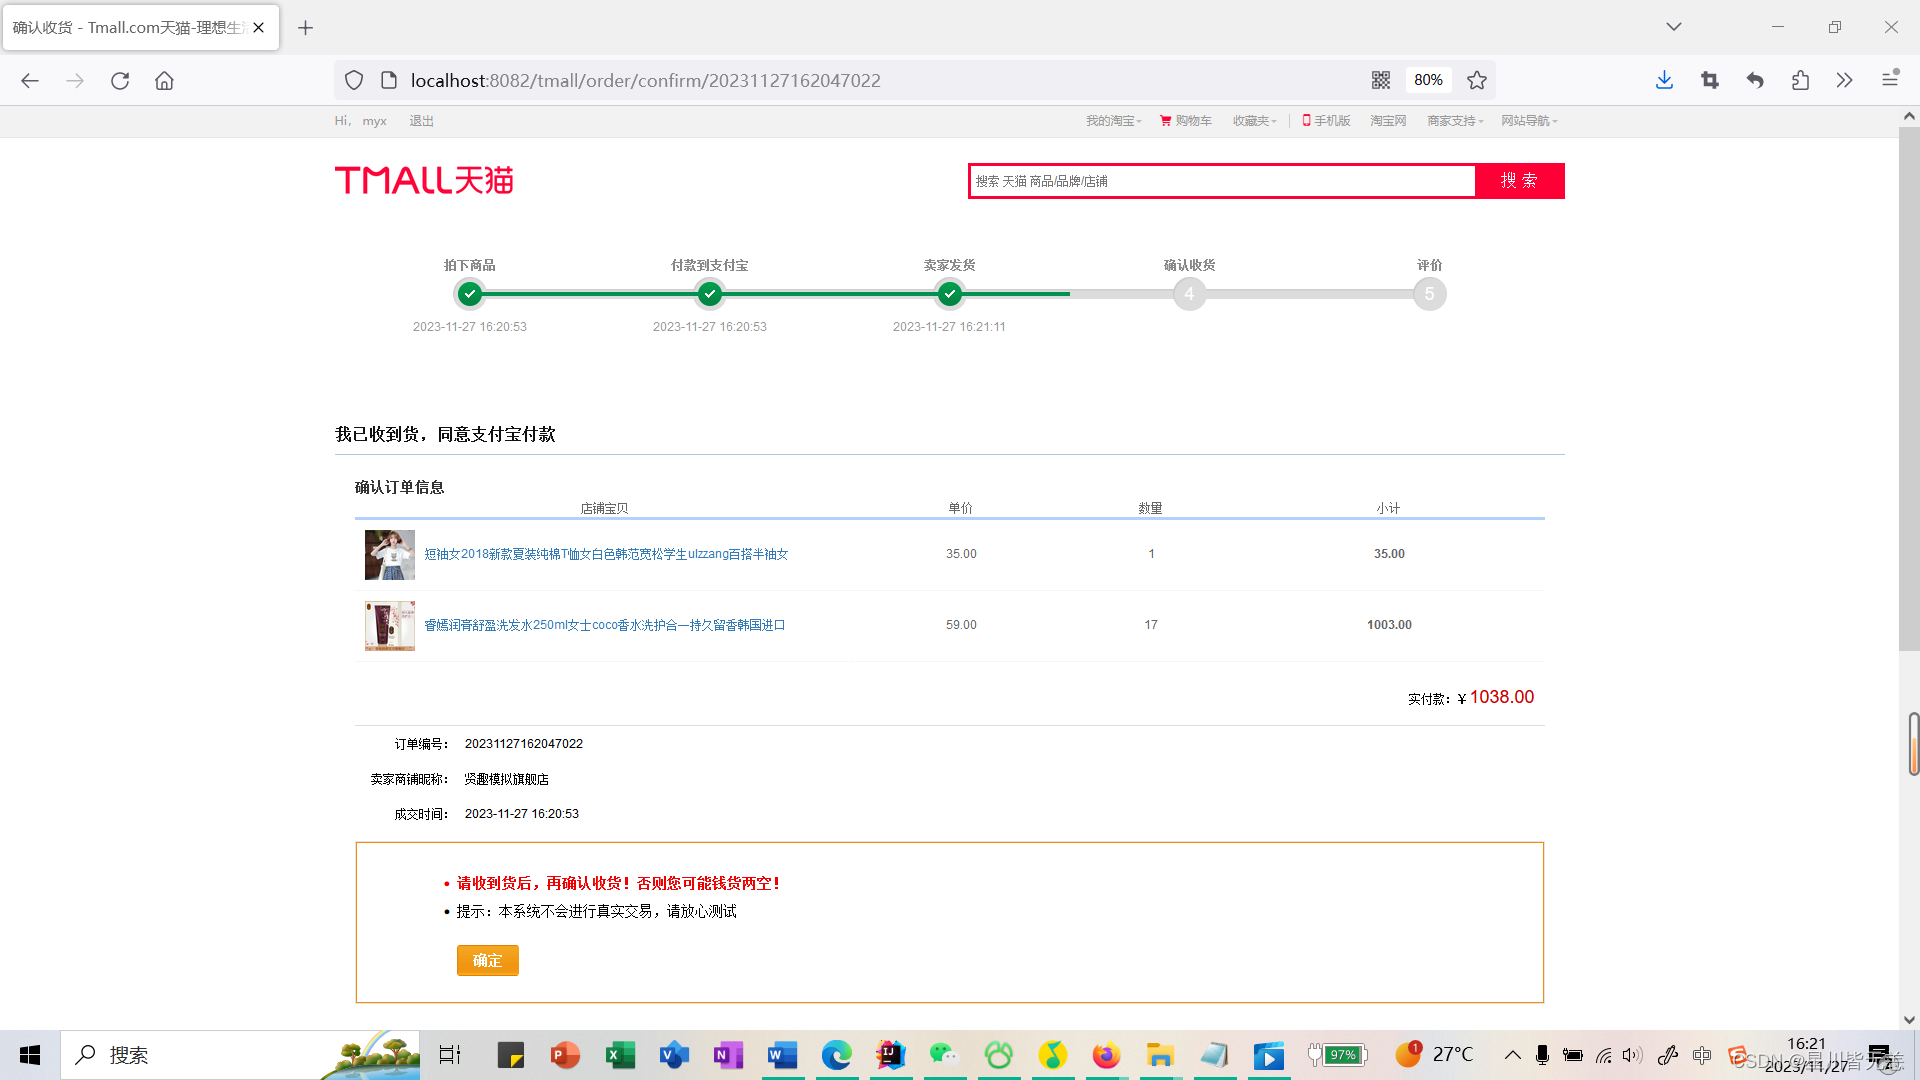Viewport: 1920px width, 1080px height.
Task: Click the 确认收货 step 4 circle
Action: (x=1189, y=294)
